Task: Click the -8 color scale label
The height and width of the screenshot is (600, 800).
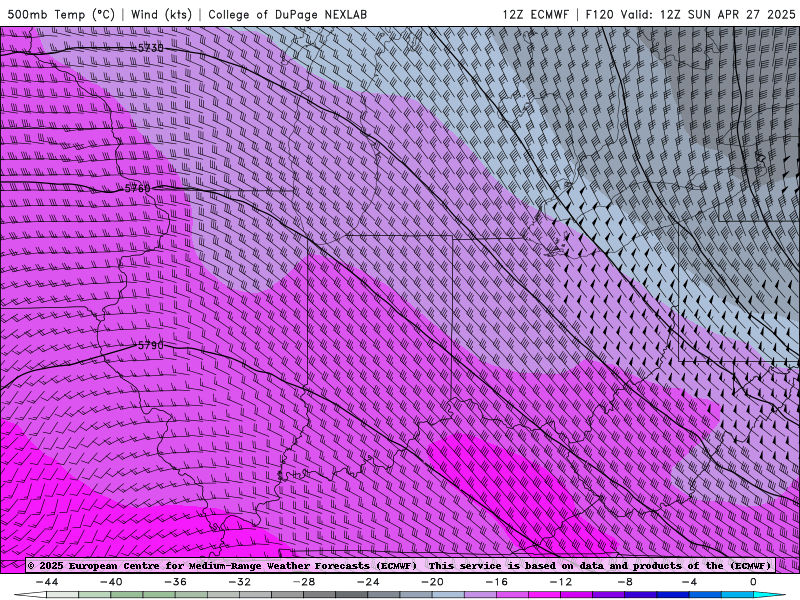Action: pyautogui.click(x=625, y=582)
